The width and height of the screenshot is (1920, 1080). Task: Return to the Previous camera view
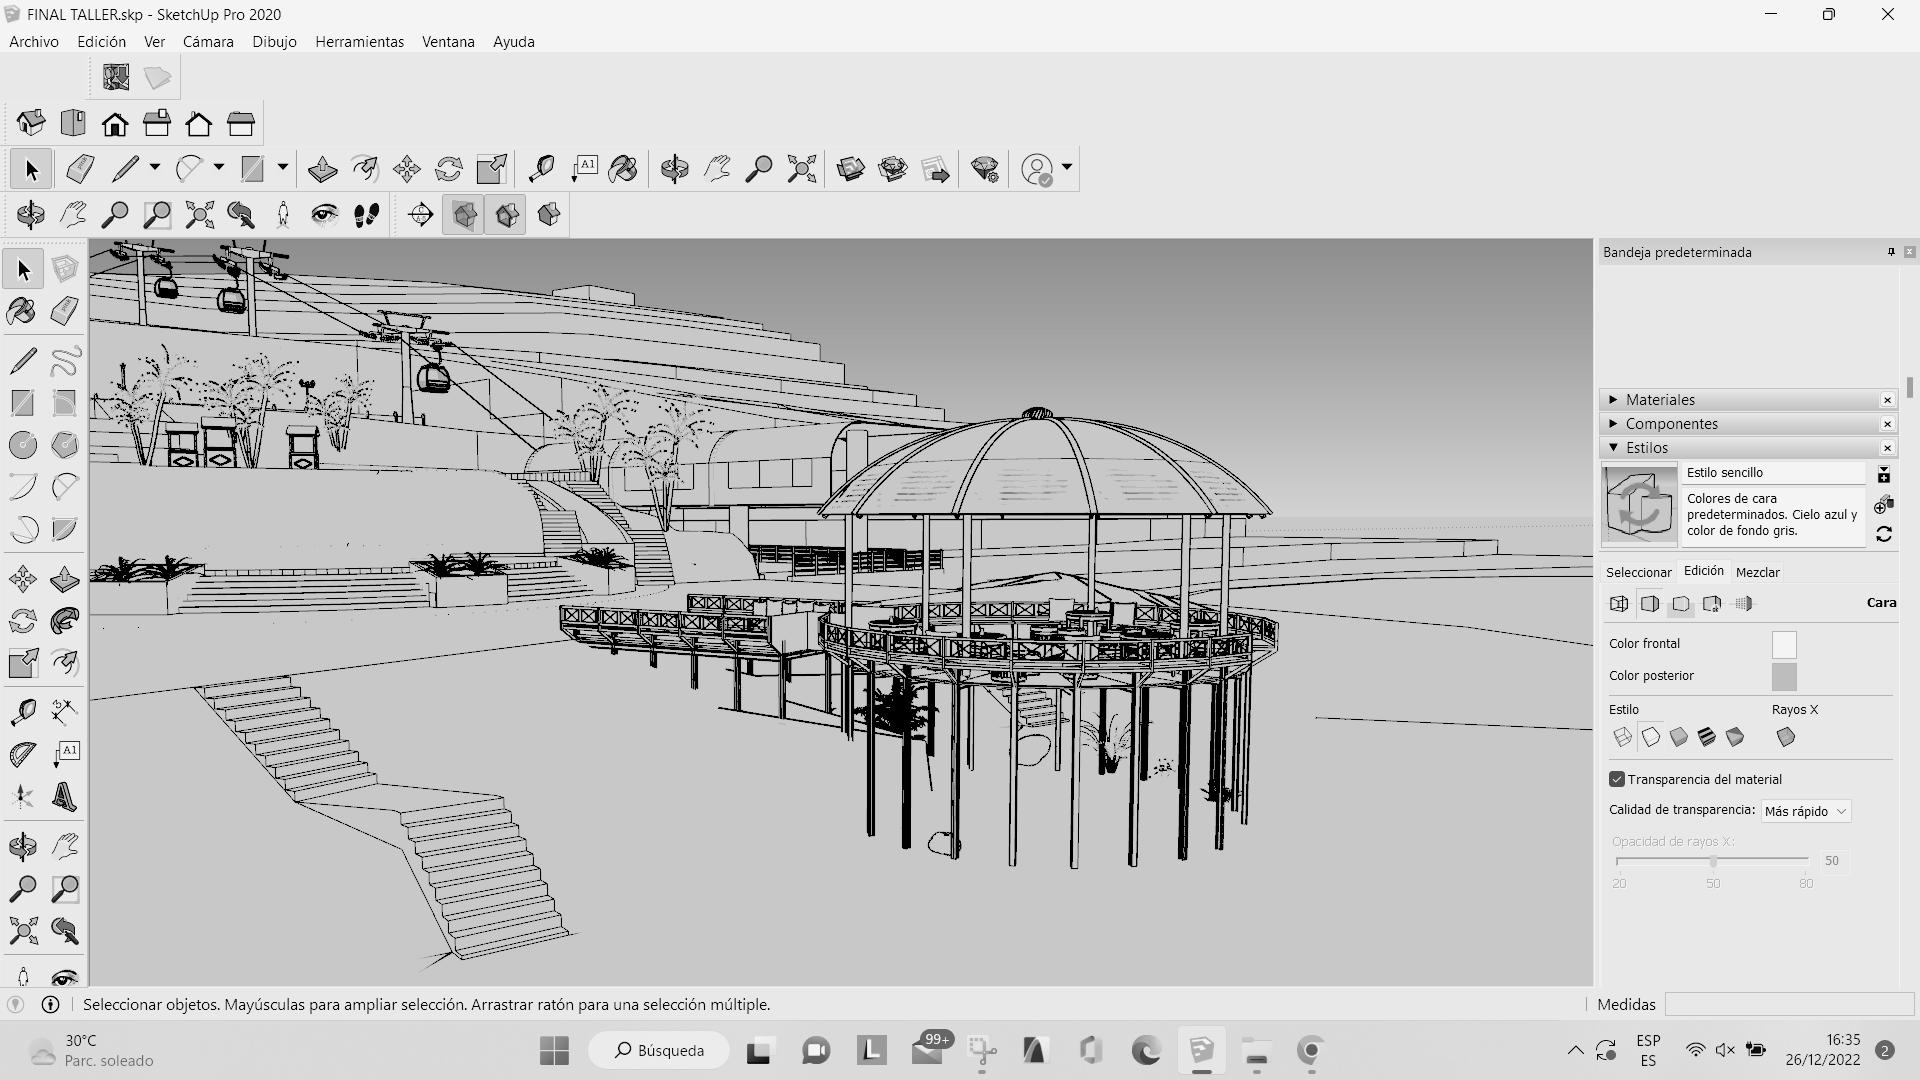pos(241,215)
